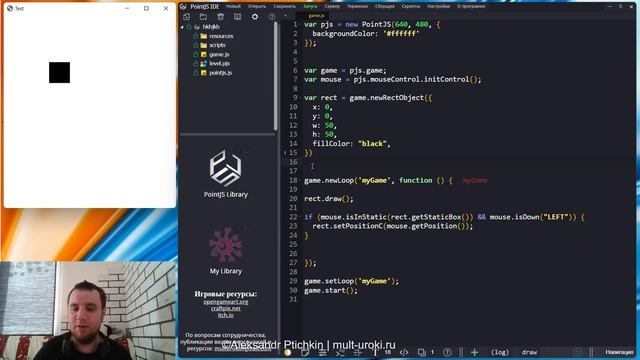640x360 pixels.
Task: Open the Настройки menu
Action: click(x=438, y=7)
